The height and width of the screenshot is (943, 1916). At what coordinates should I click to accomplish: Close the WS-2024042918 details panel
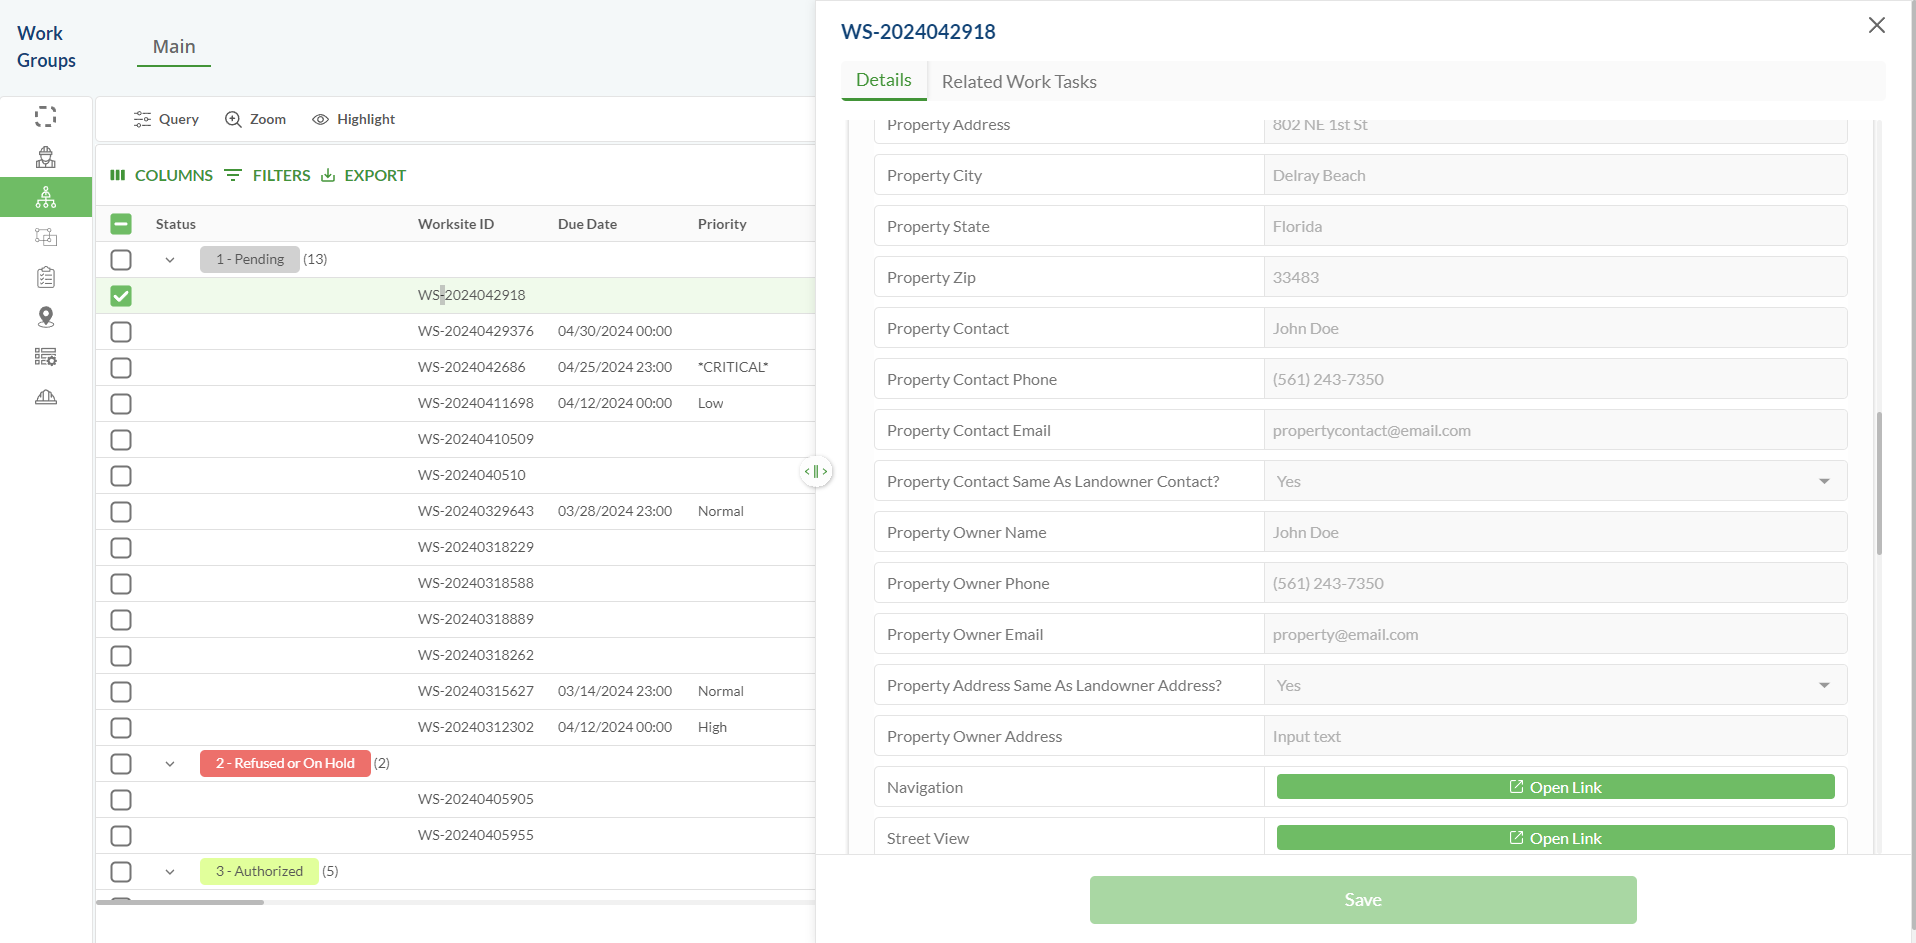pyautogui.click(x=1876, y=26)
